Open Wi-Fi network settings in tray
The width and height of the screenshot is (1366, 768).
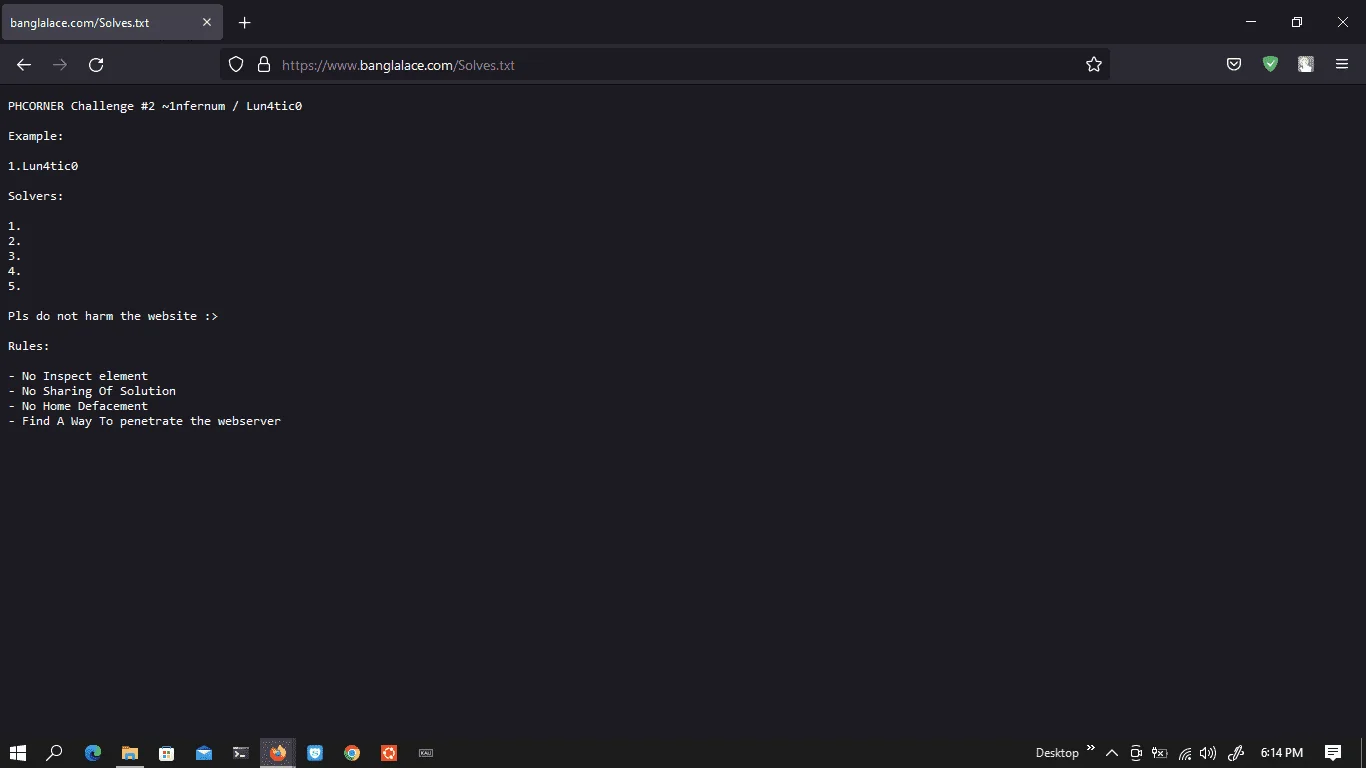1184,753
